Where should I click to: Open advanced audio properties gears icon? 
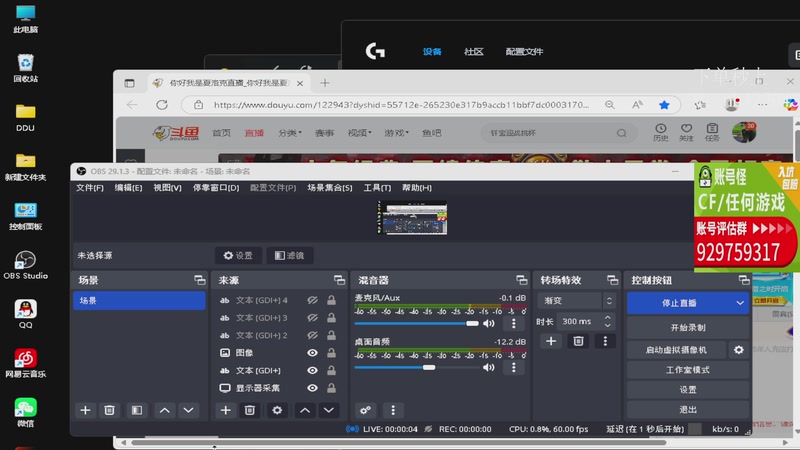365,410
